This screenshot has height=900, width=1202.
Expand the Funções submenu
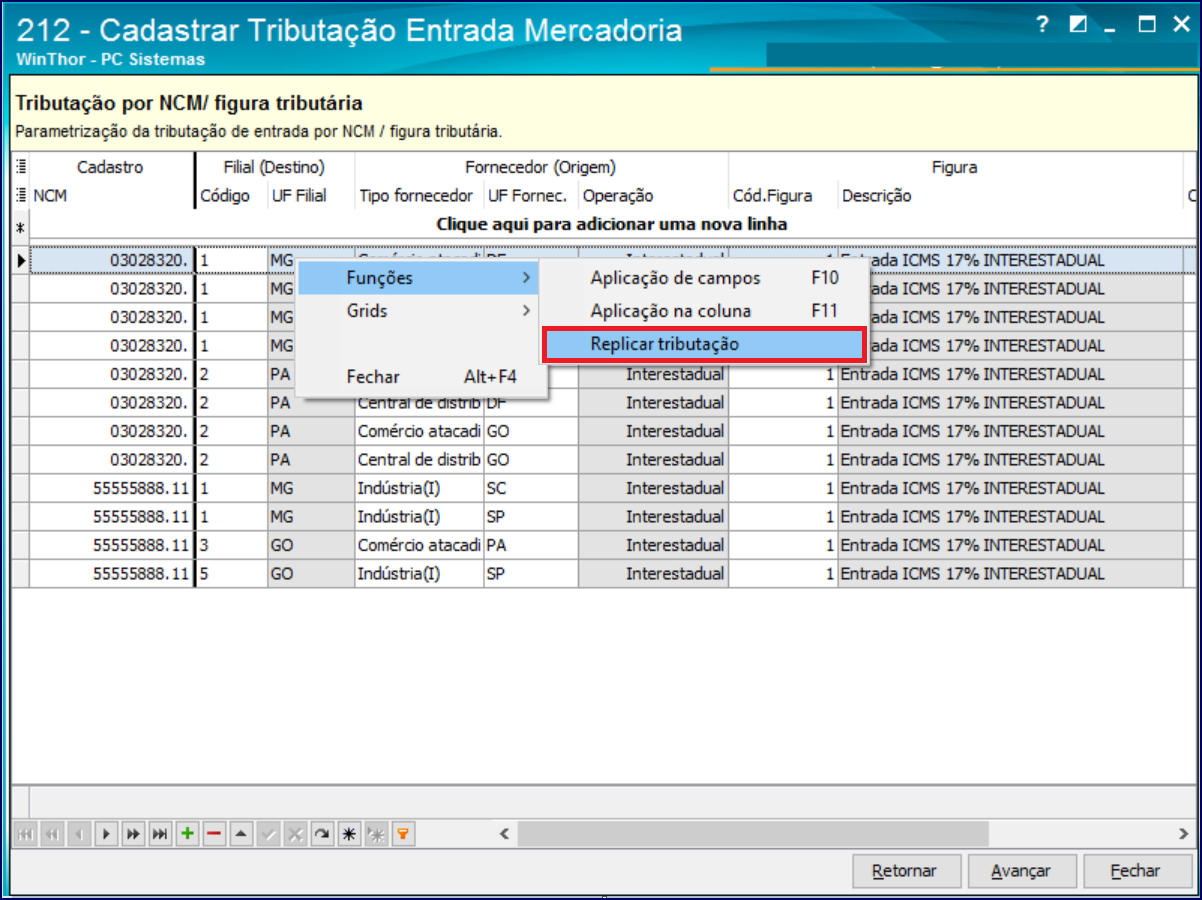[x=418, y=278]
